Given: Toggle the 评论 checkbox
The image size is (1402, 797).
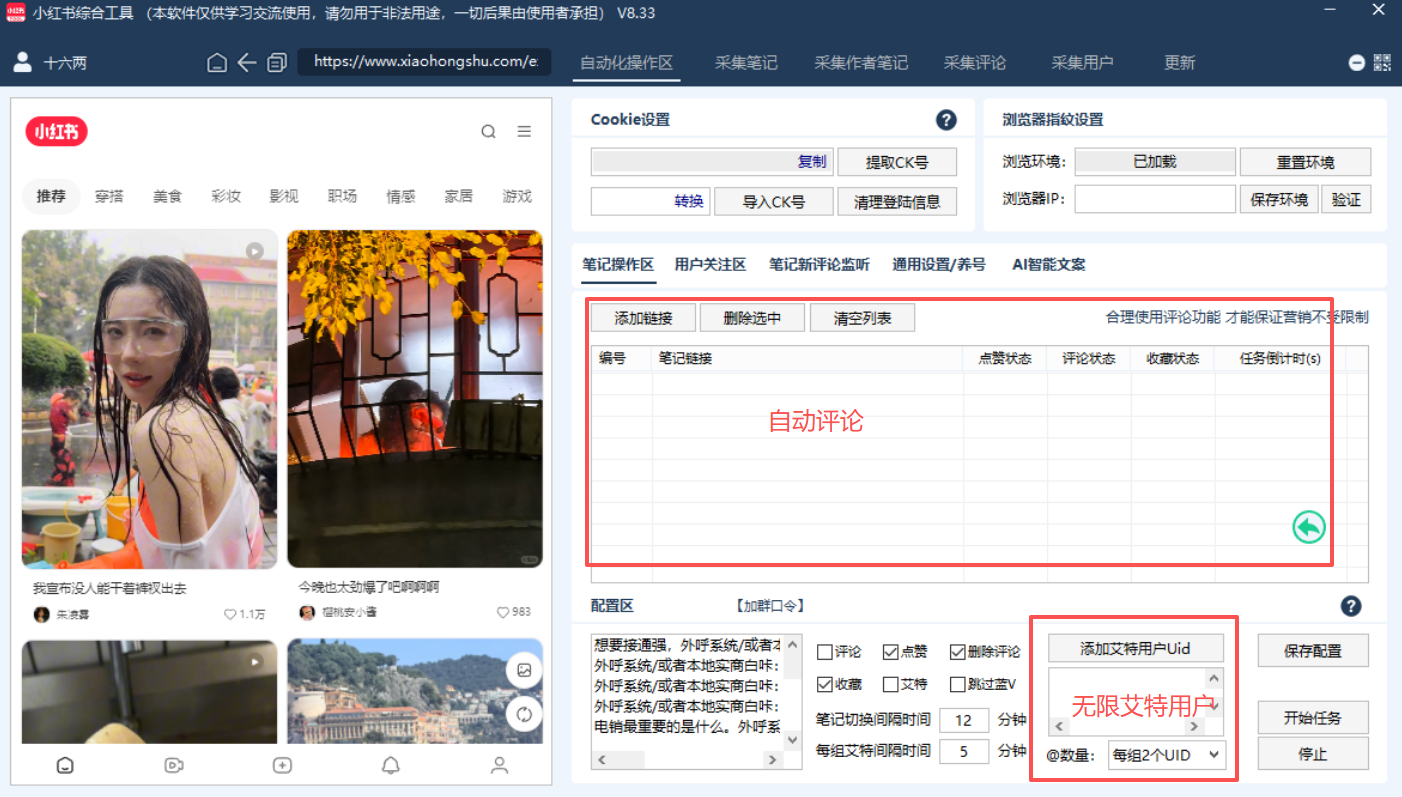Looking at the screenshot, I should coord(825,652).
